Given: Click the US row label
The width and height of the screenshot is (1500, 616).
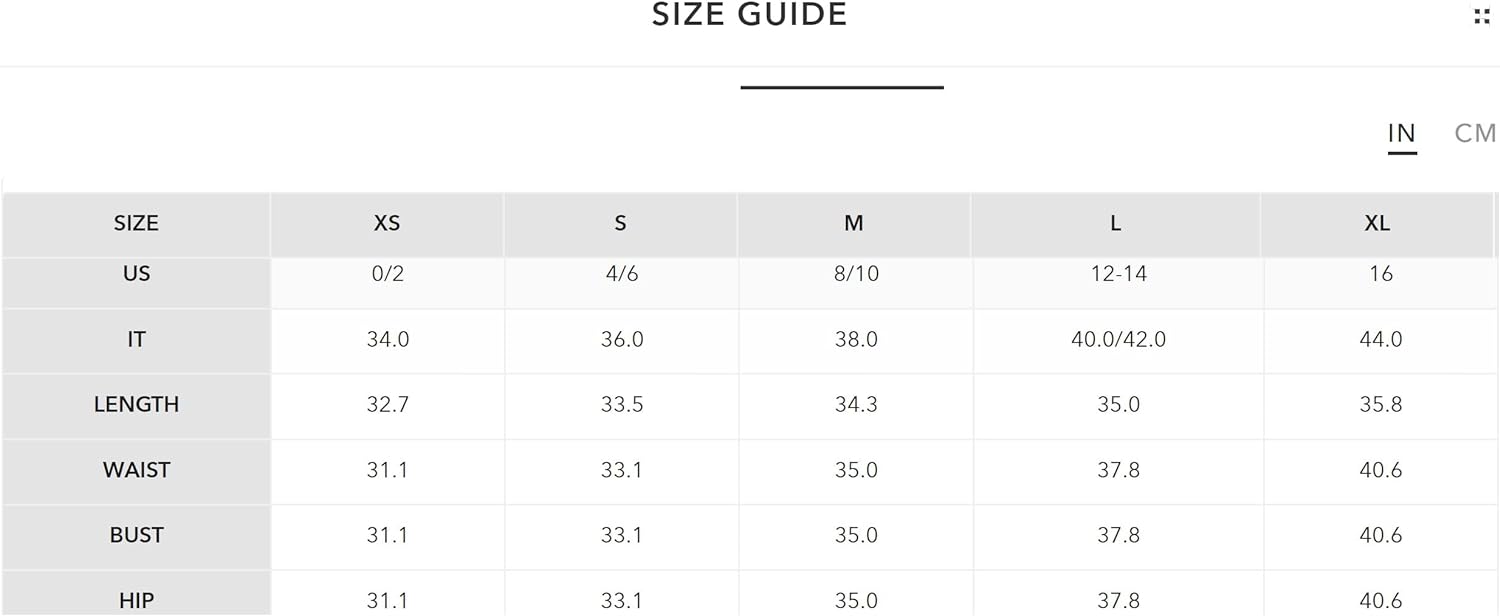Looking at the screenshot, I should tap(136, 274).
